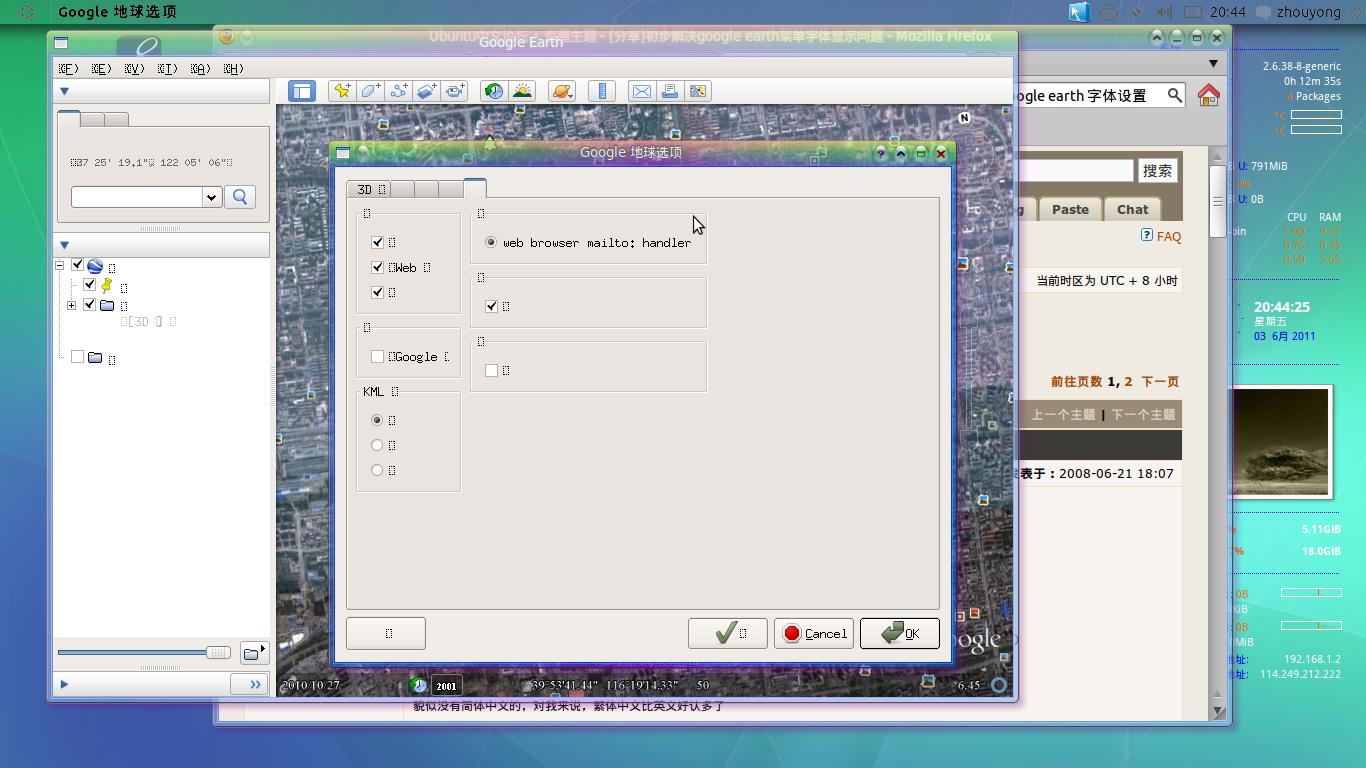Open the F menu in Google Earth

tap(68, 69)
